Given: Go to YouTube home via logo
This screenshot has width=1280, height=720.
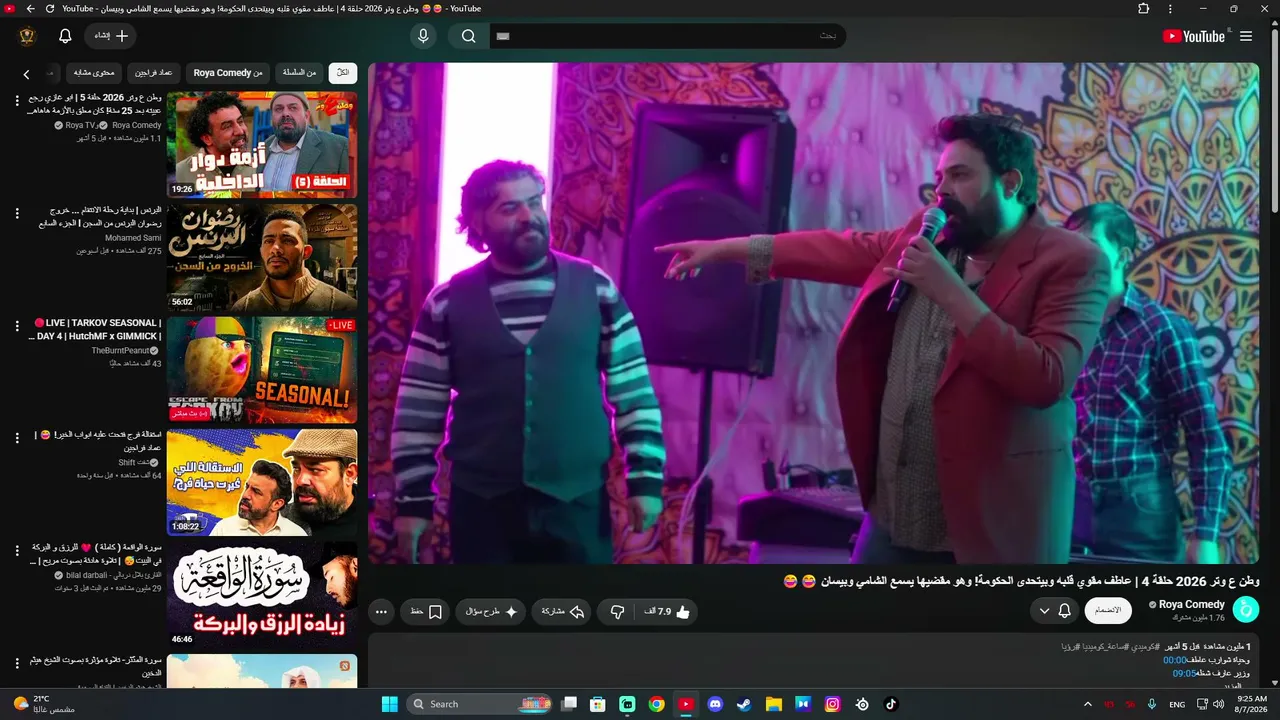Looking at the screenshot, I should 1194,36.
